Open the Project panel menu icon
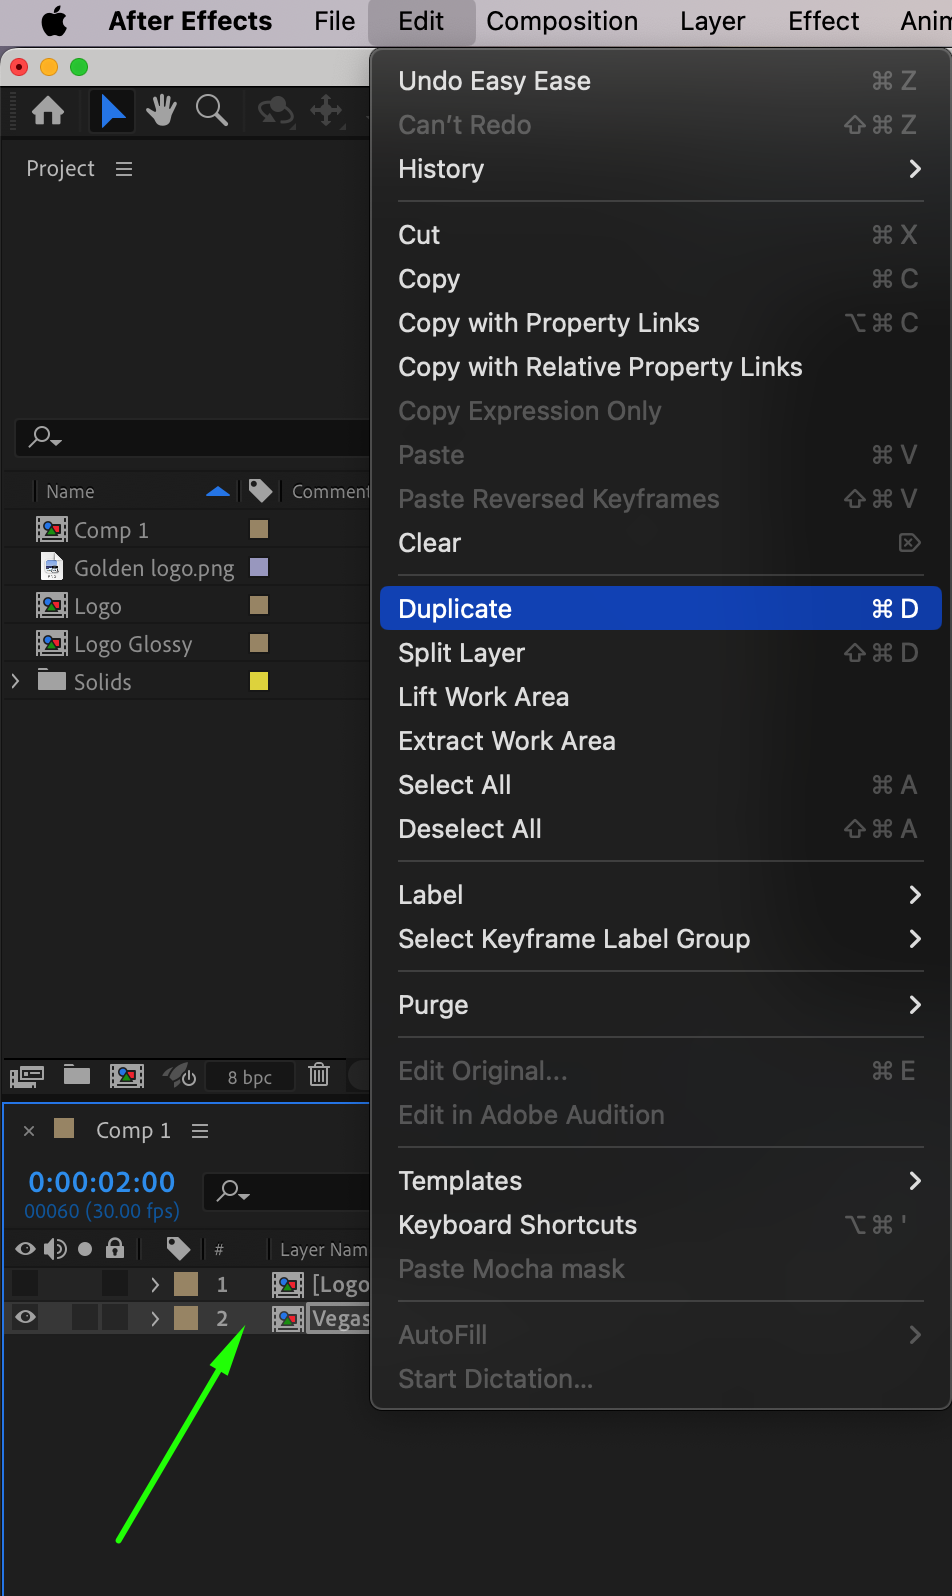The image size is (952, 1596). (x=124, y=169)
